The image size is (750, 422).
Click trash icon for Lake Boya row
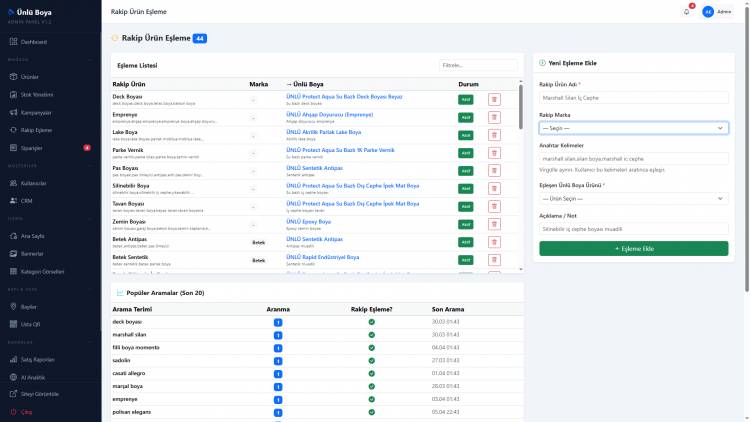coord(494,135)
